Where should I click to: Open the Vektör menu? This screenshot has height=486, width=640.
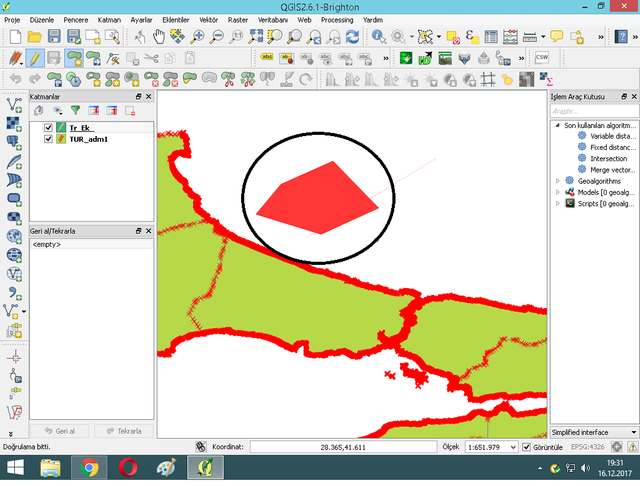[208, 20]
